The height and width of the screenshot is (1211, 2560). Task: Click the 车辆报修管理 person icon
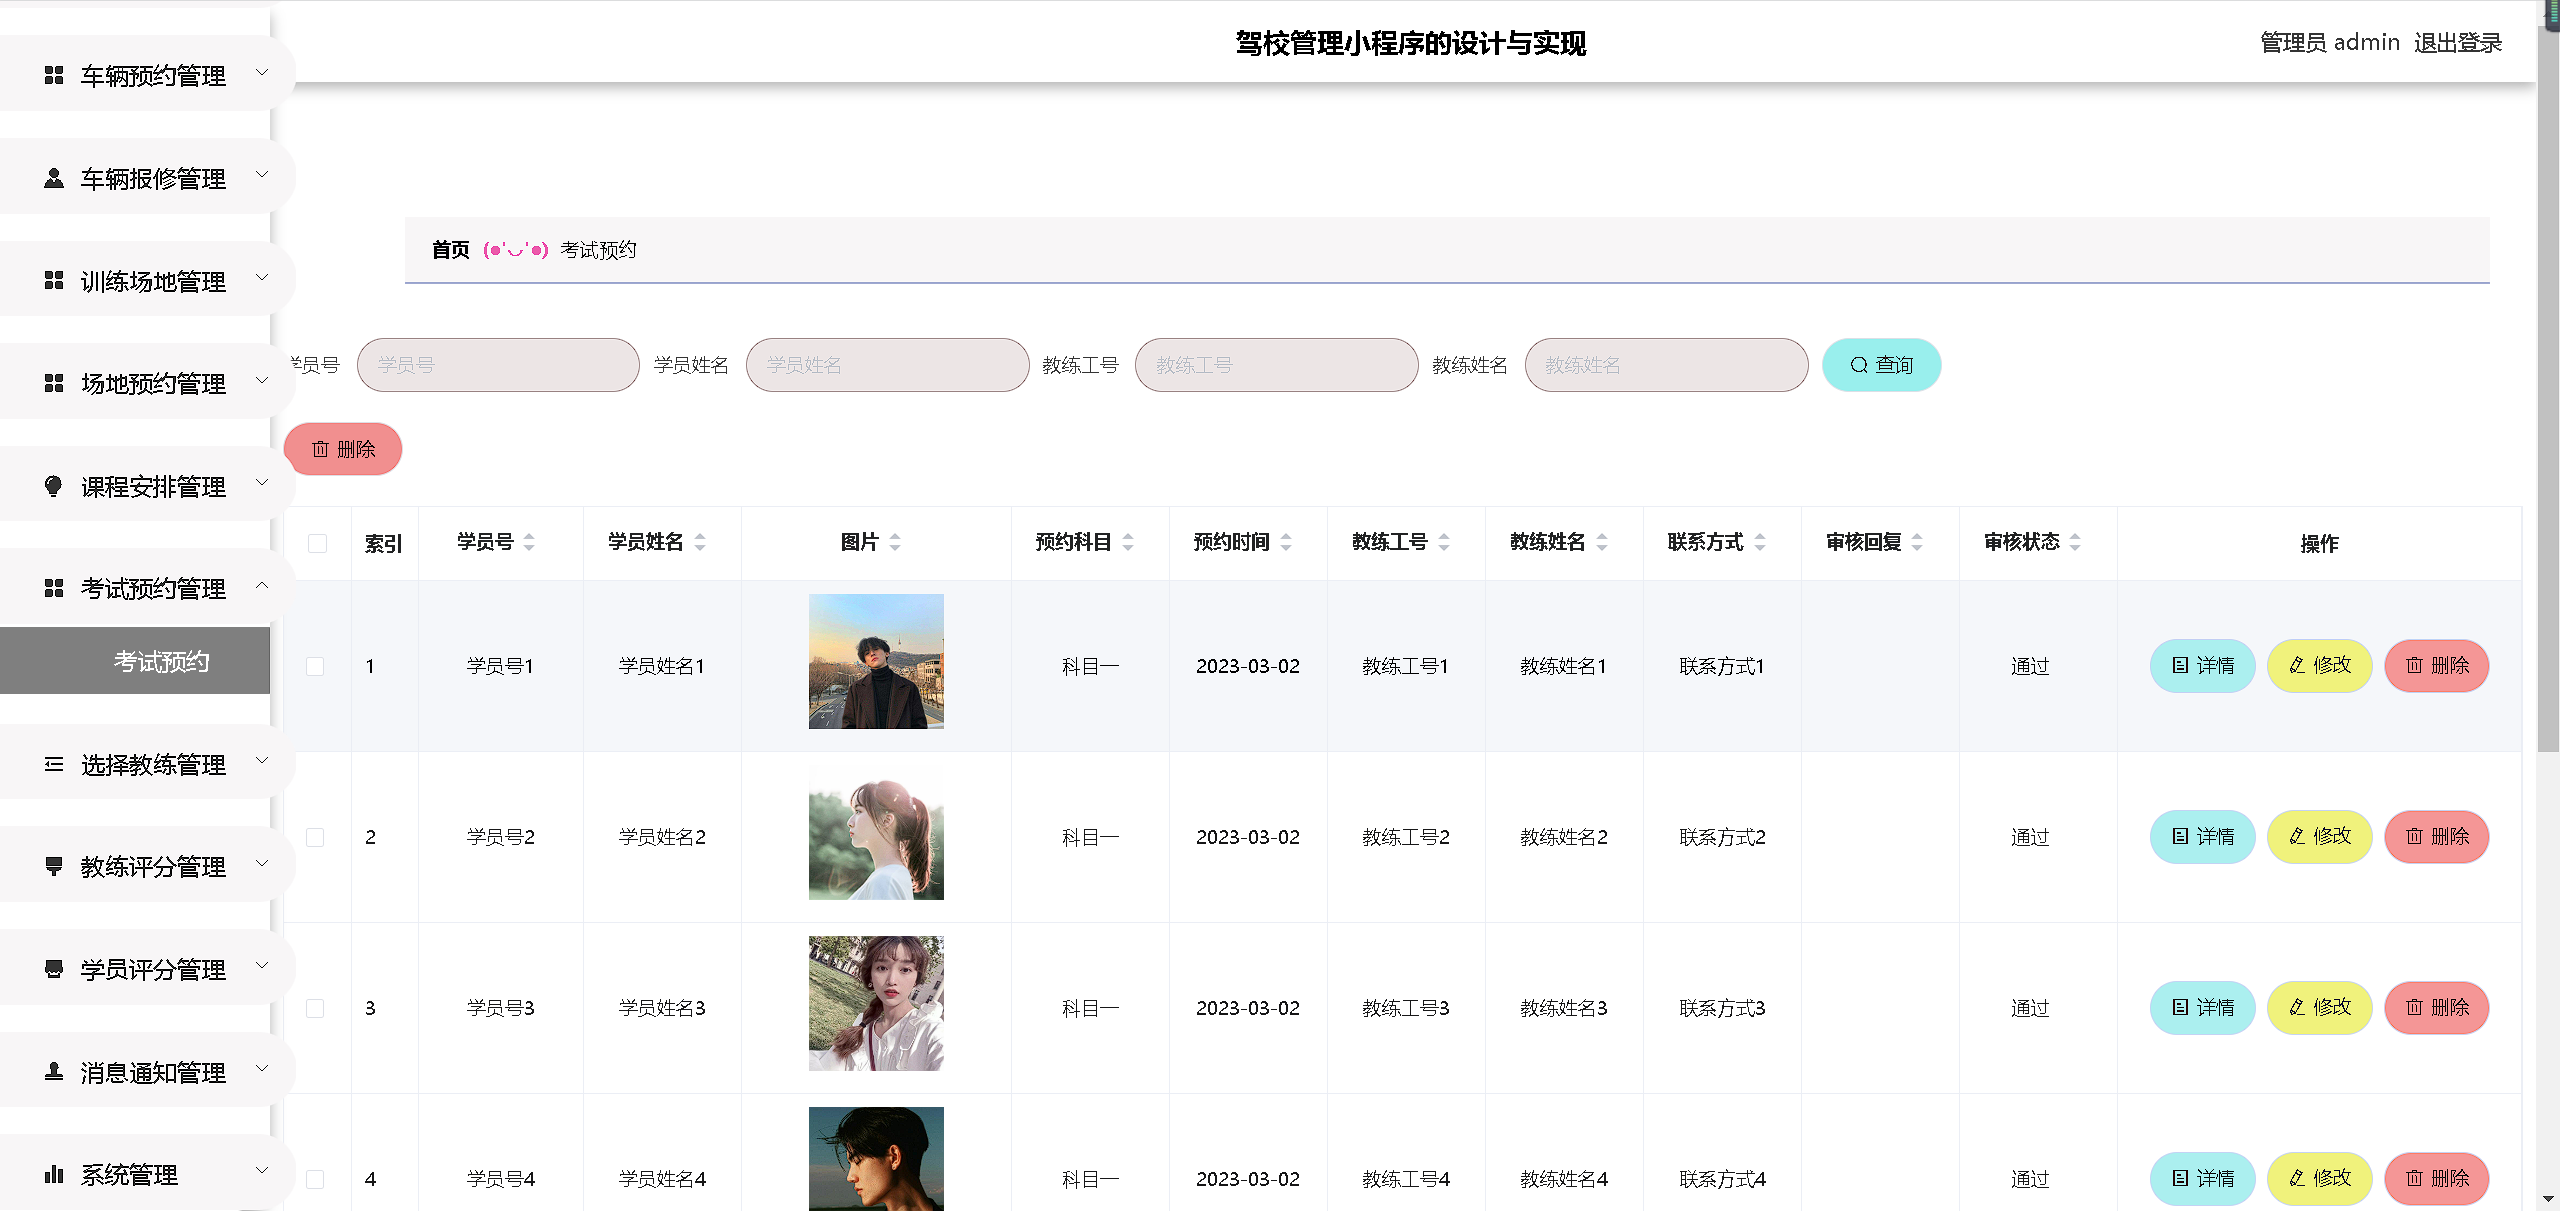(x=54, y=178)
